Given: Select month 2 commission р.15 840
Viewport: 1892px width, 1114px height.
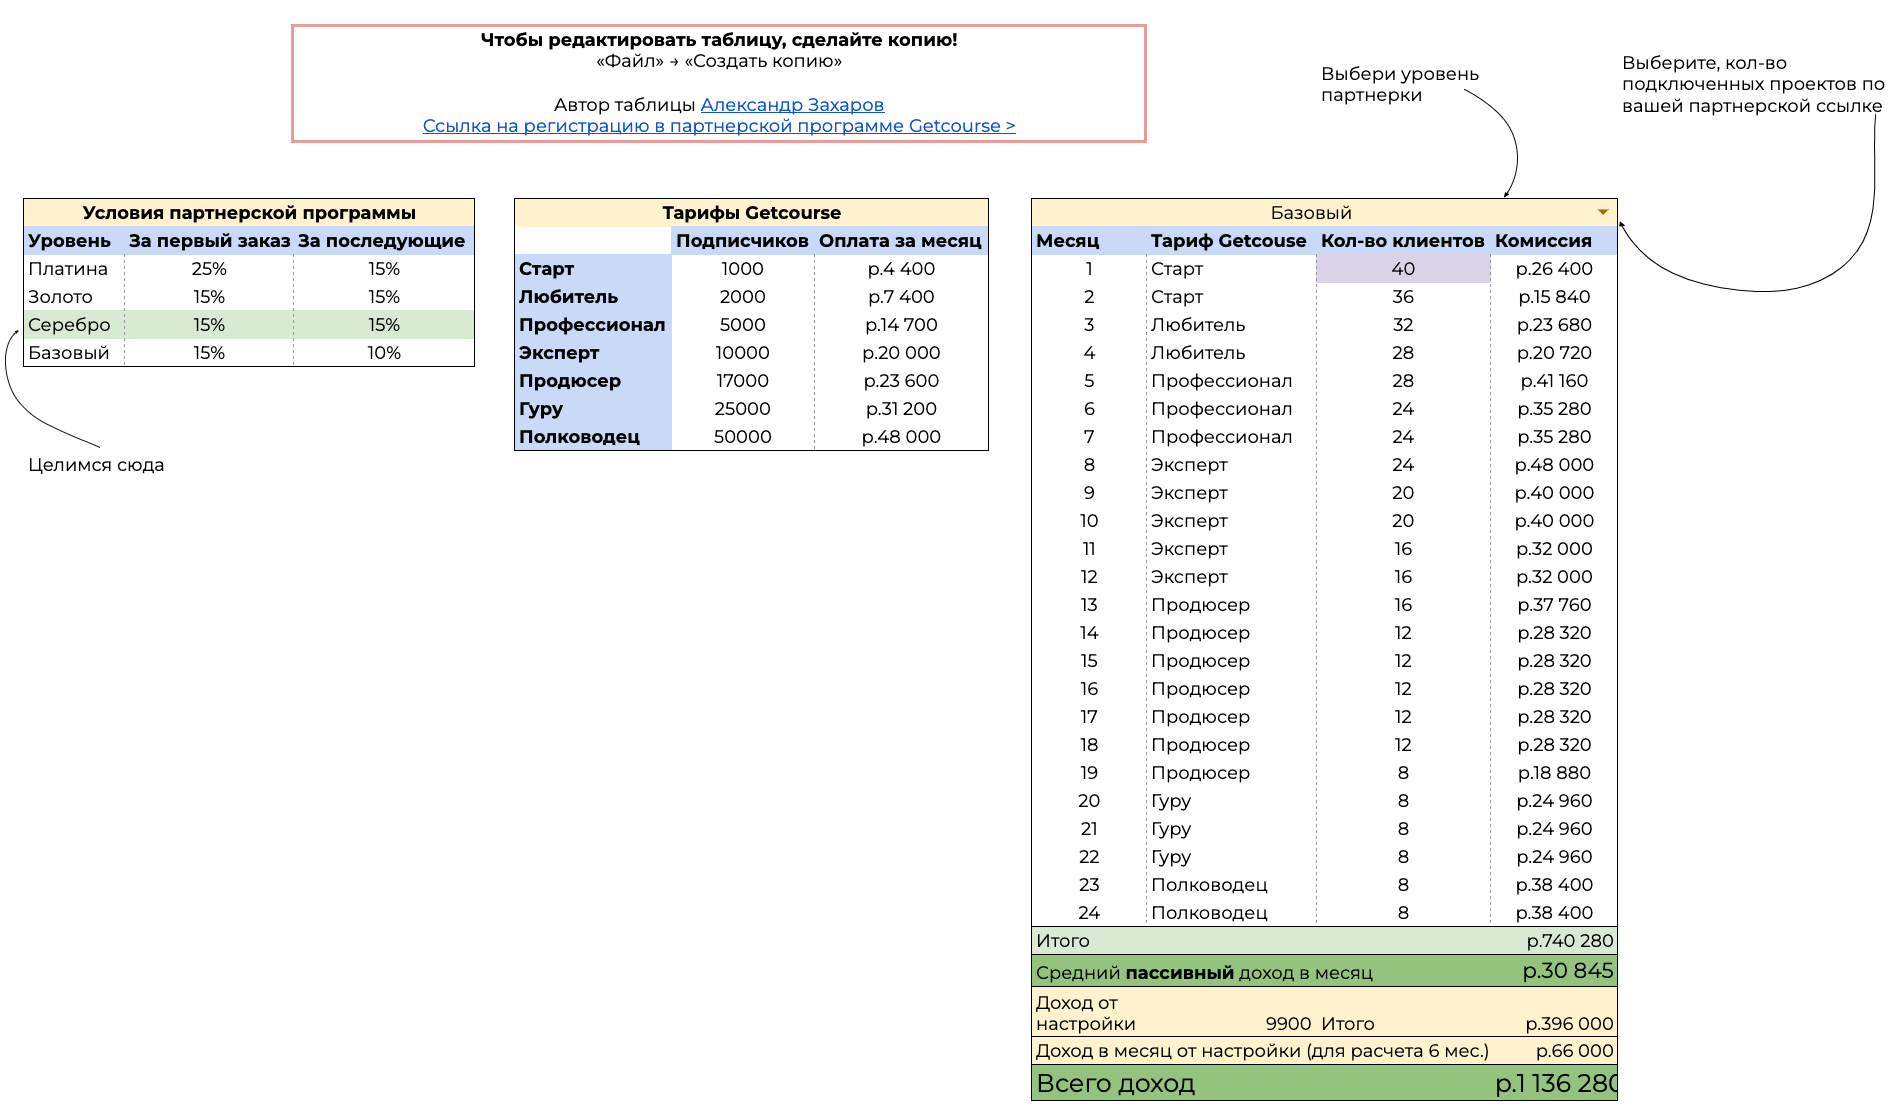Looking at the screenshot, I should pyautogui.click(x=1554, y=297).
